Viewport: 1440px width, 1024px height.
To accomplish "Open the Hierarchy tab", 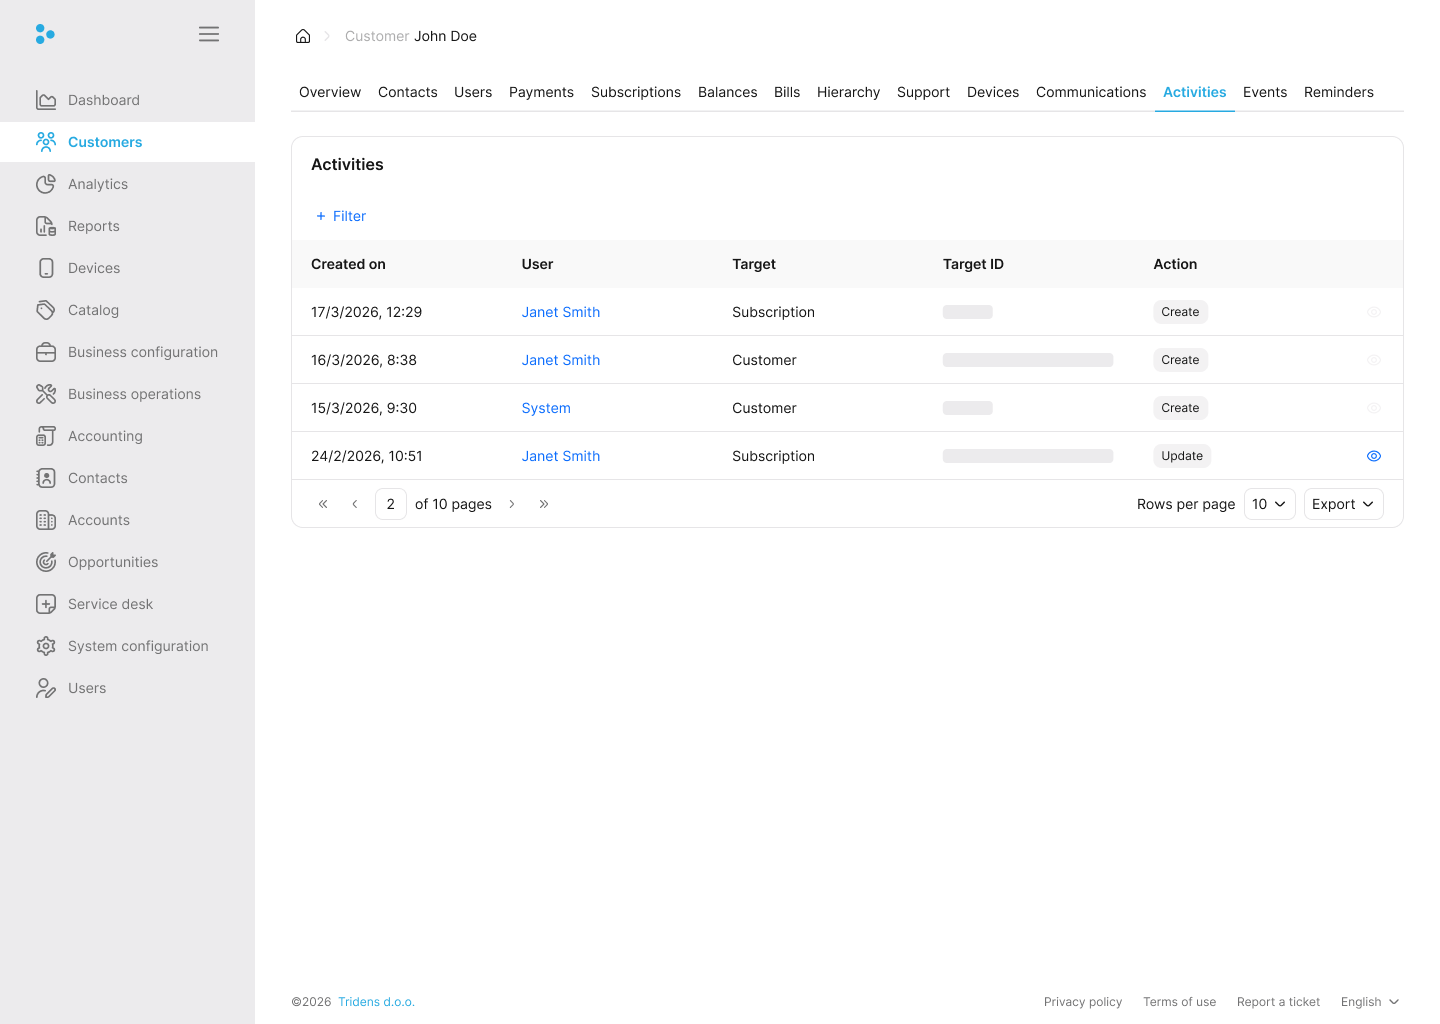I will pyautogui.click(x=848, y=92).
